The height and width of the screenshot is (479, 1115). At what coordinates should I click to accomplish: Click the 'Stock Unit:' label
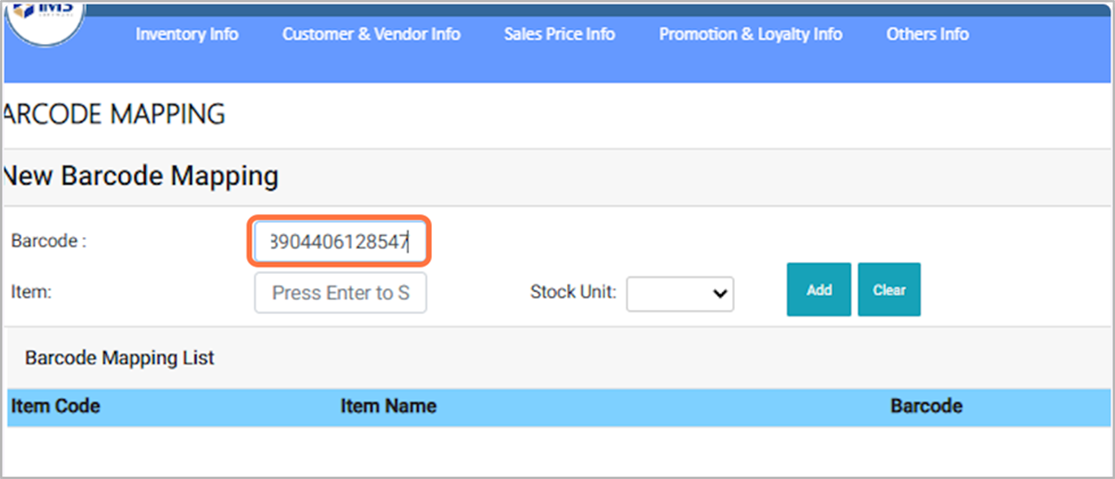coord(573,293)
